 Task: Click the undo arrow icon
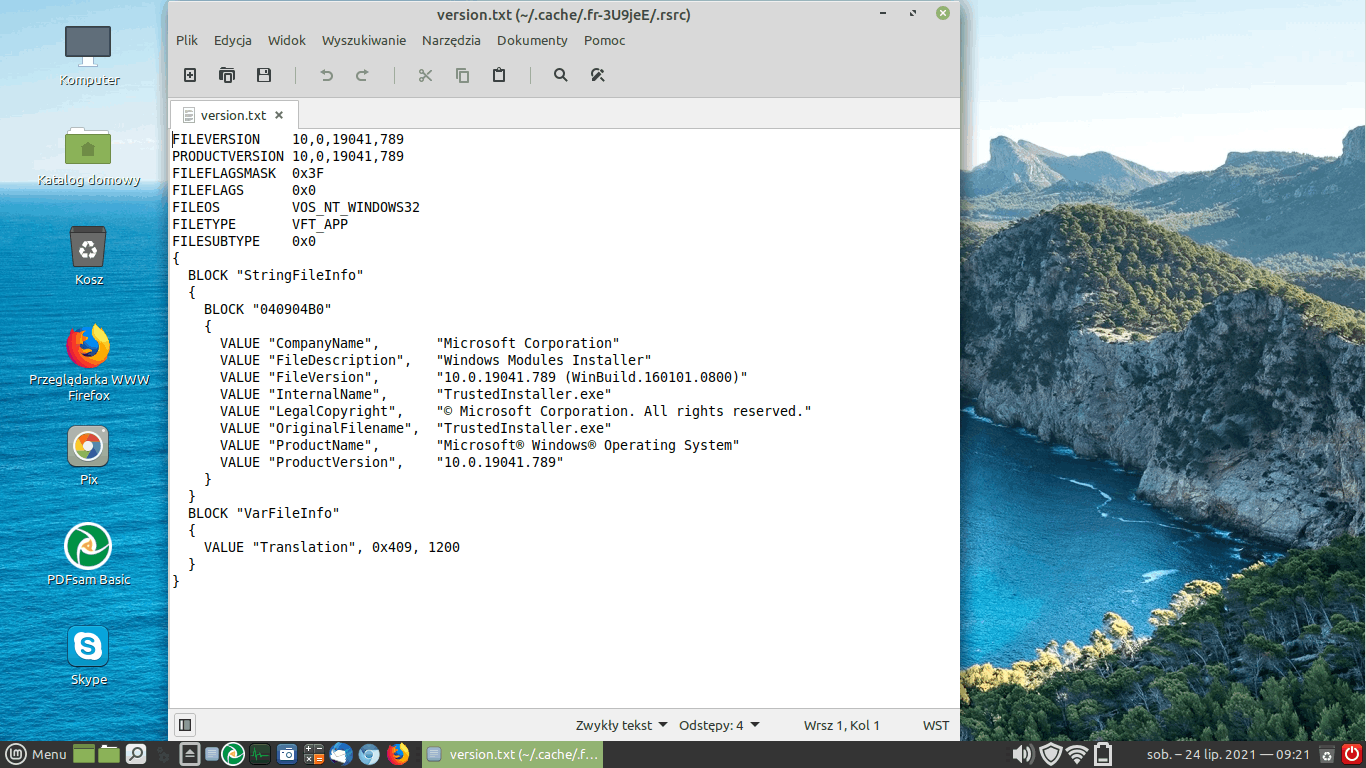(326, 75)
